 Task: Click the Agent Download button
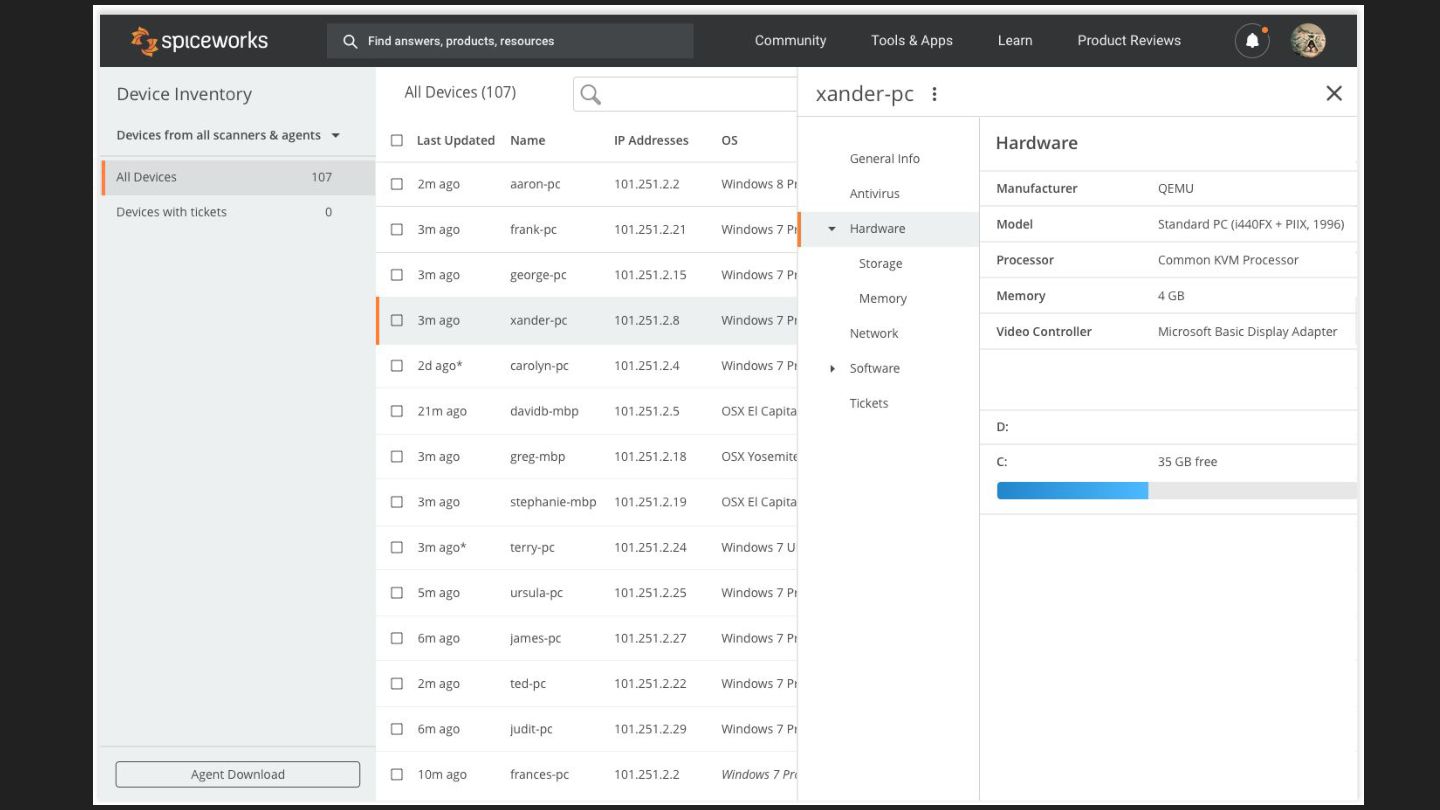coord(237,774)
